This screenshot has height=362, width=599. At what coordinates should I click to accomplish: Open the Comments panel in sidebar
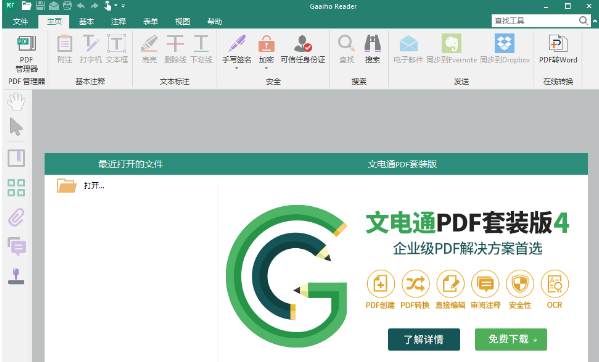(x=17, y=246)
